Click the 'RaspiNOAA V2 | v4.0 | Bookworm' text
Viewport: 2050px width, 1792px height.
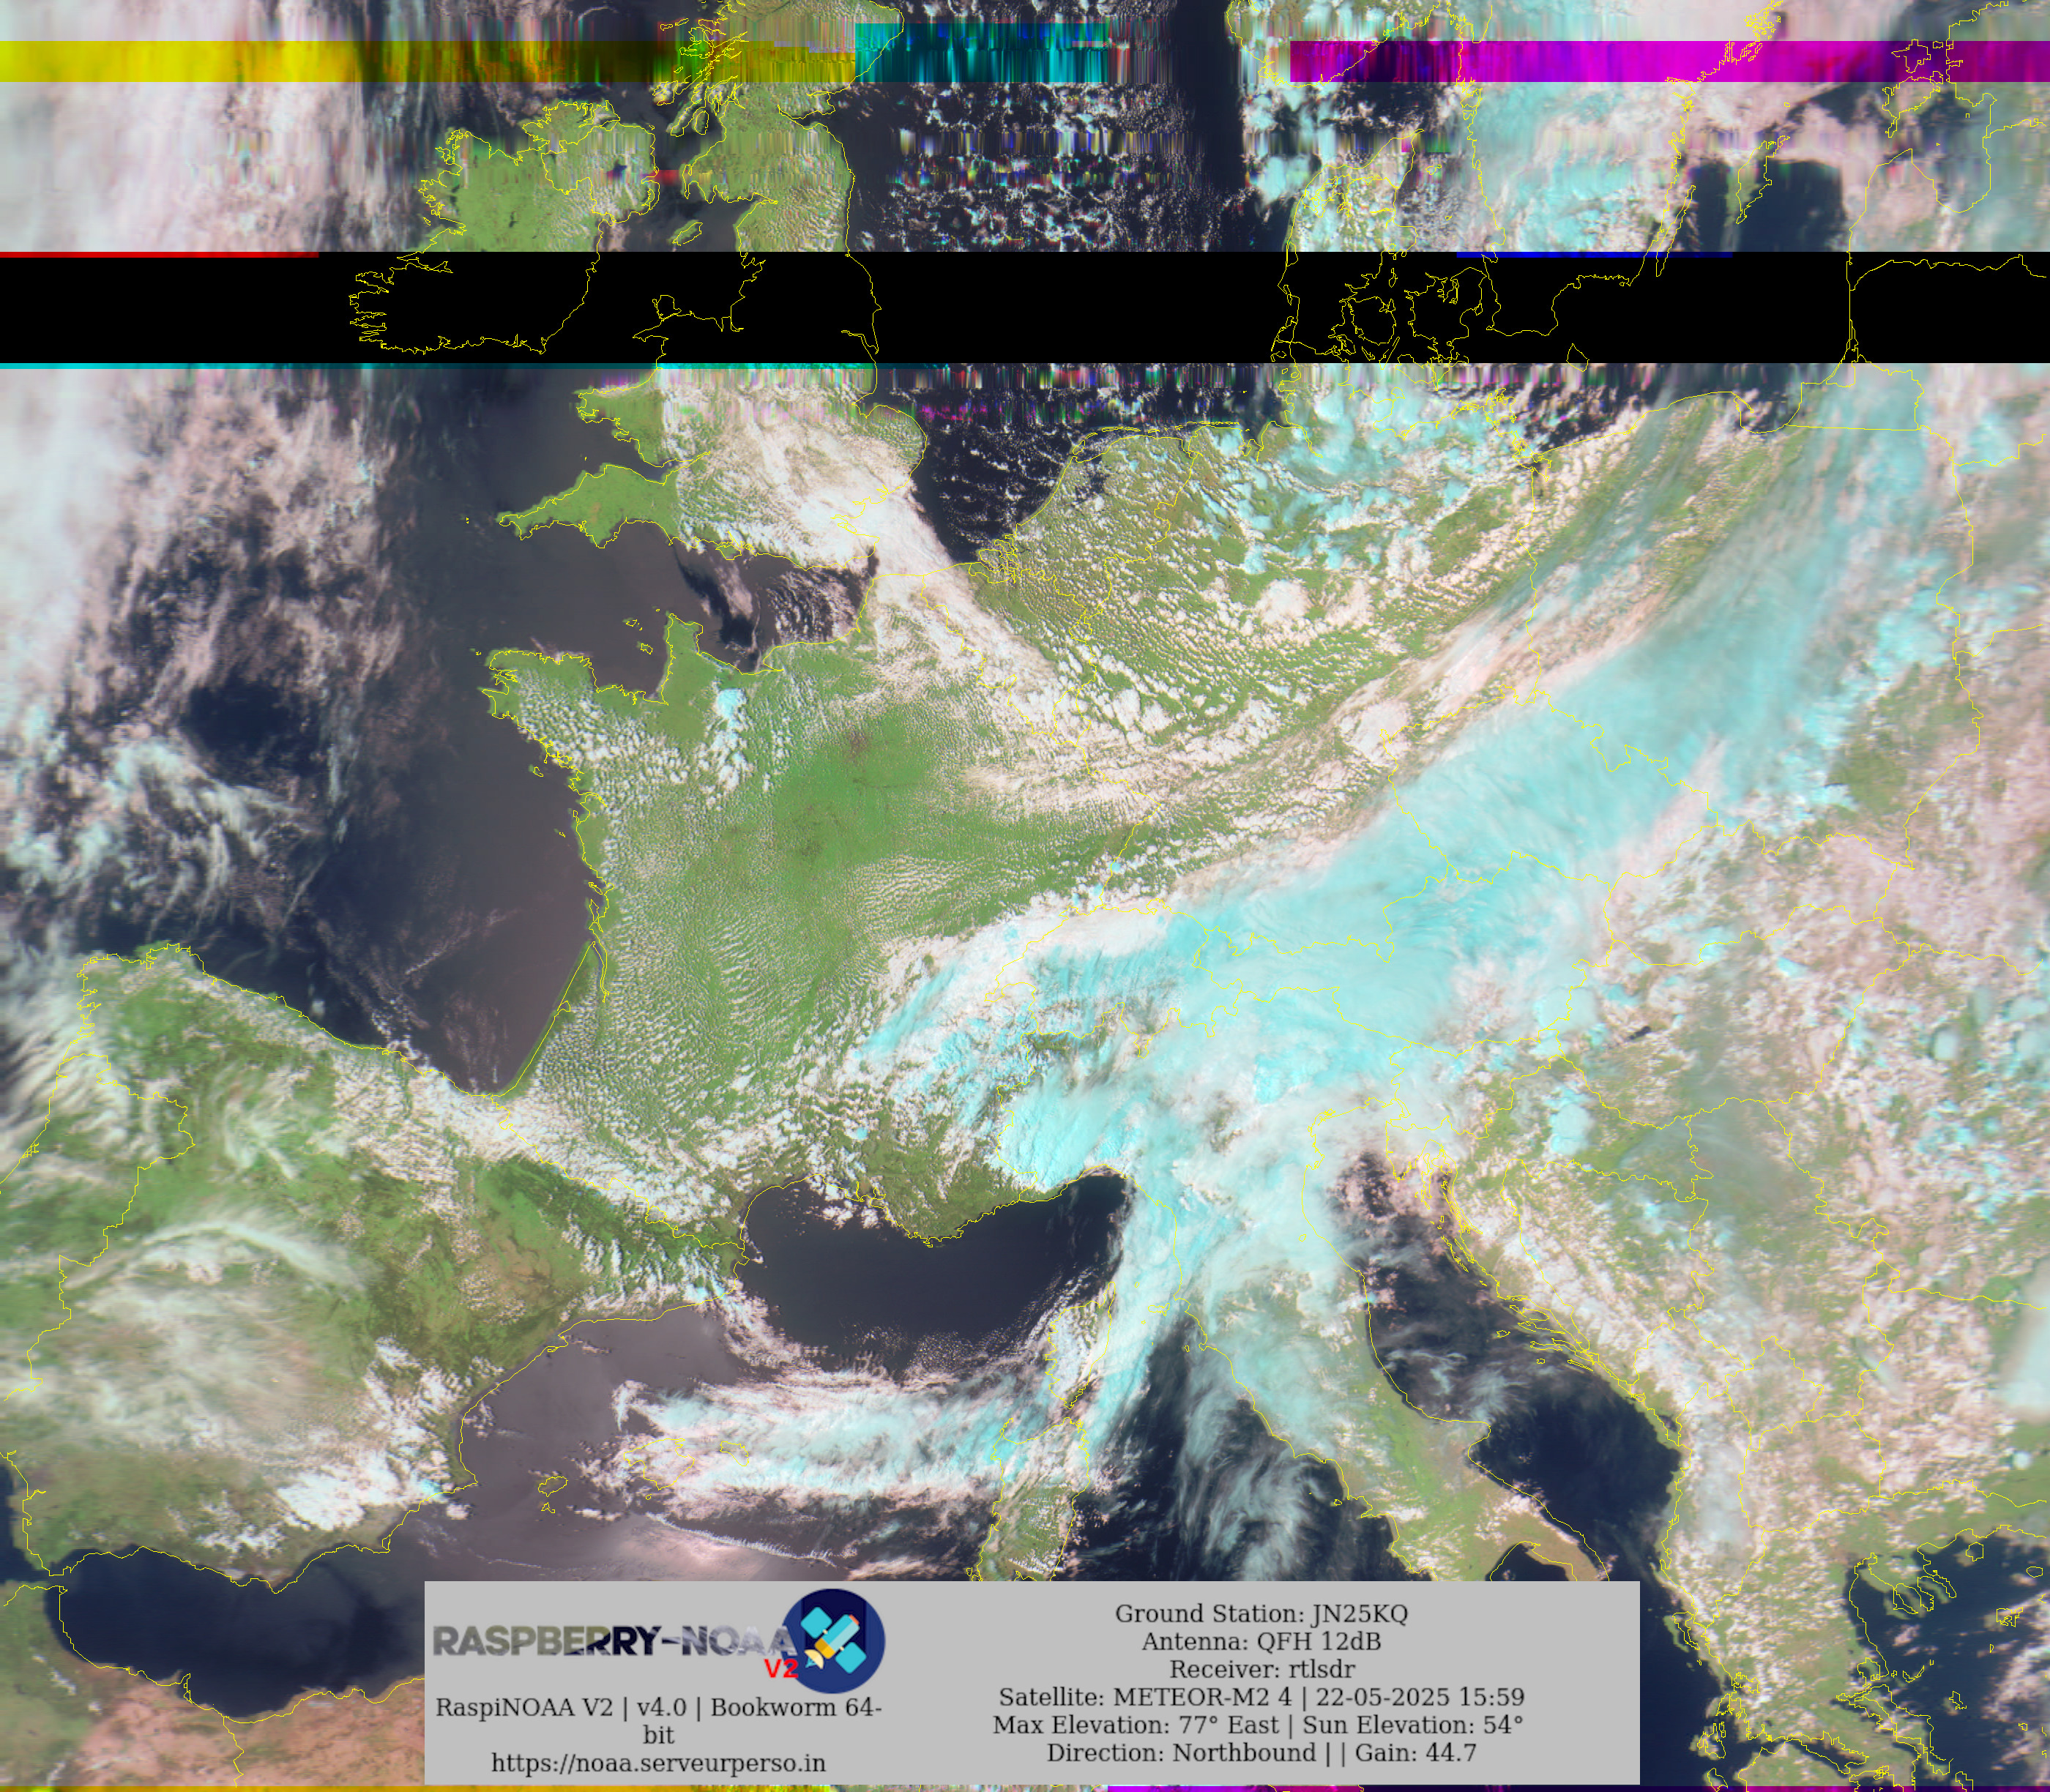click(658, 1720)
